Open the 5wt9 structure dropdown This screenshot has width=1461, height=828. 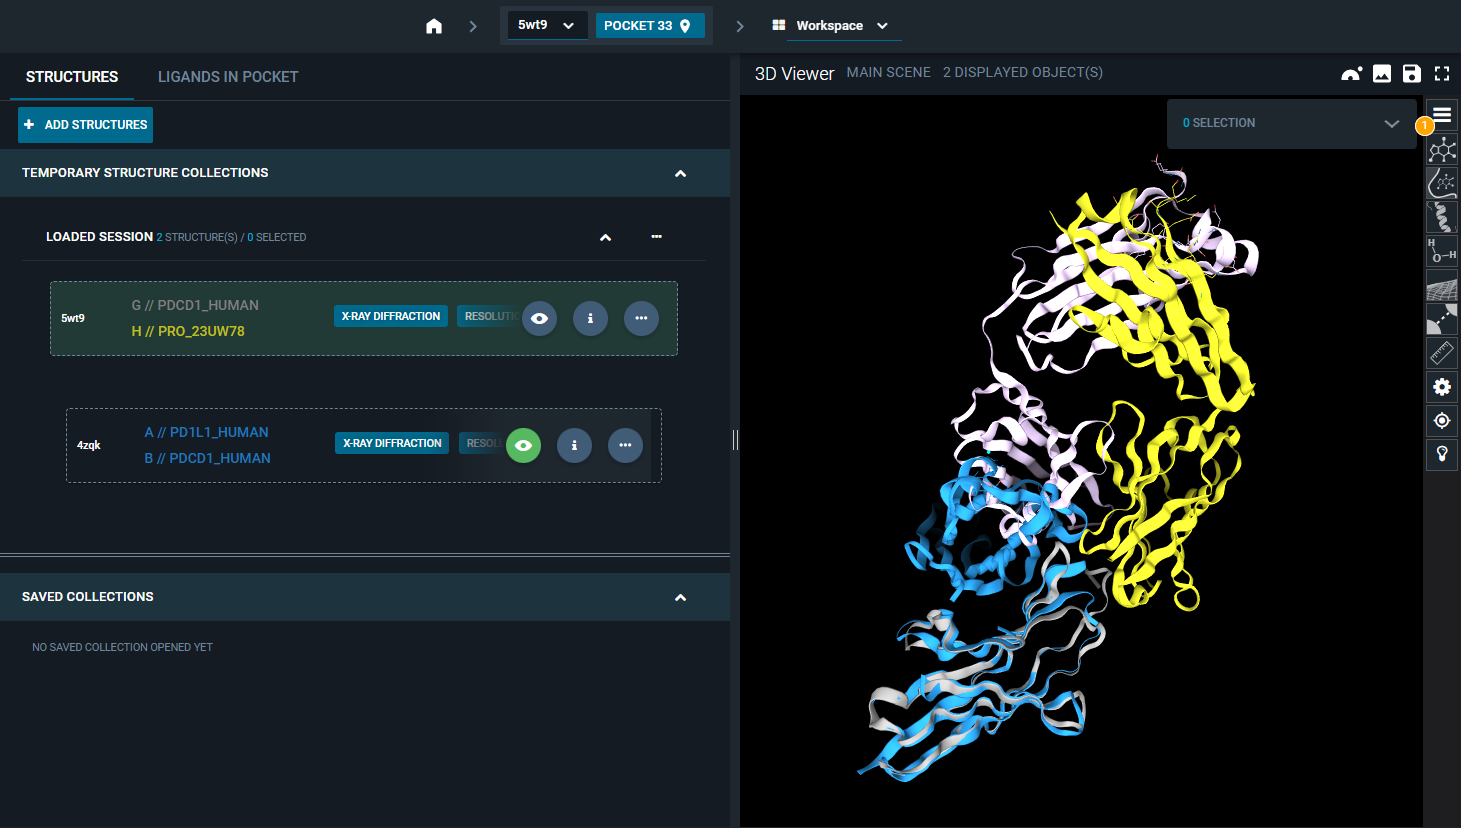coord(546,25)
